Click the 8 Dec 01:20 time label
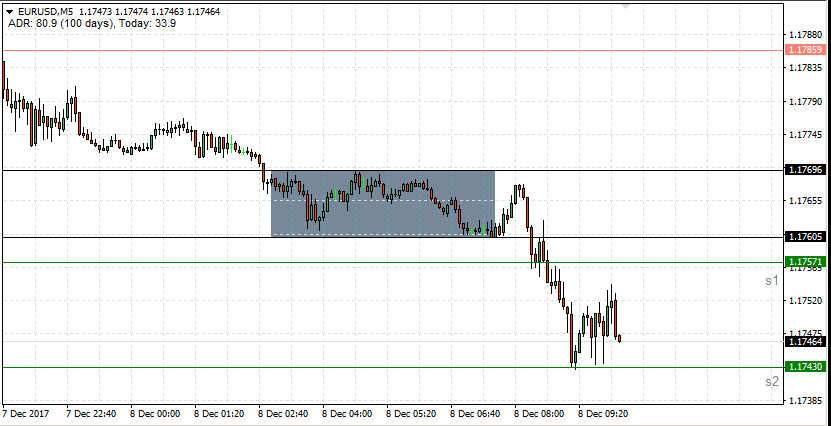Viewport: 831px width, 426px height. coord(219,413)
